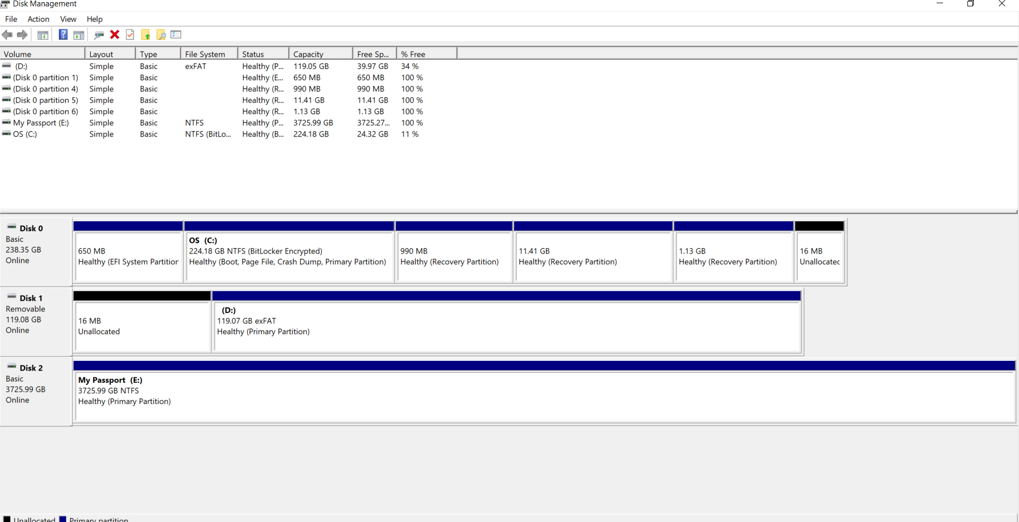This screenshot has height=522, width=1019.
Task: Click the Connect/Rescan disk toolbar icon
Action: [x=99, y=34]
